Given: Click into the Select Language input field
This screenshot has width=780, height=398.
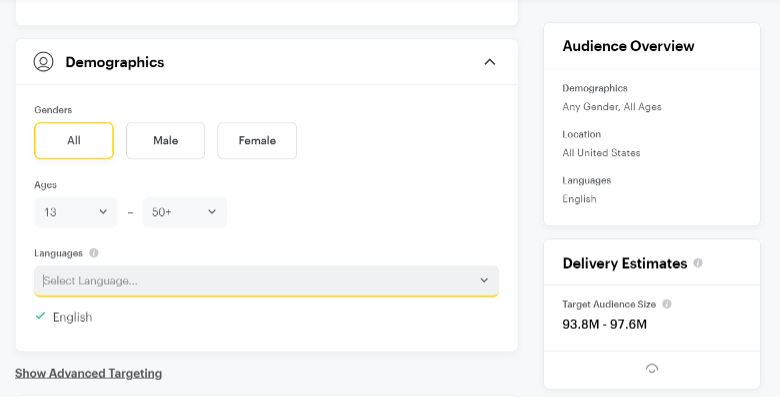Looking at the screenshot, I should pos(267,281).
